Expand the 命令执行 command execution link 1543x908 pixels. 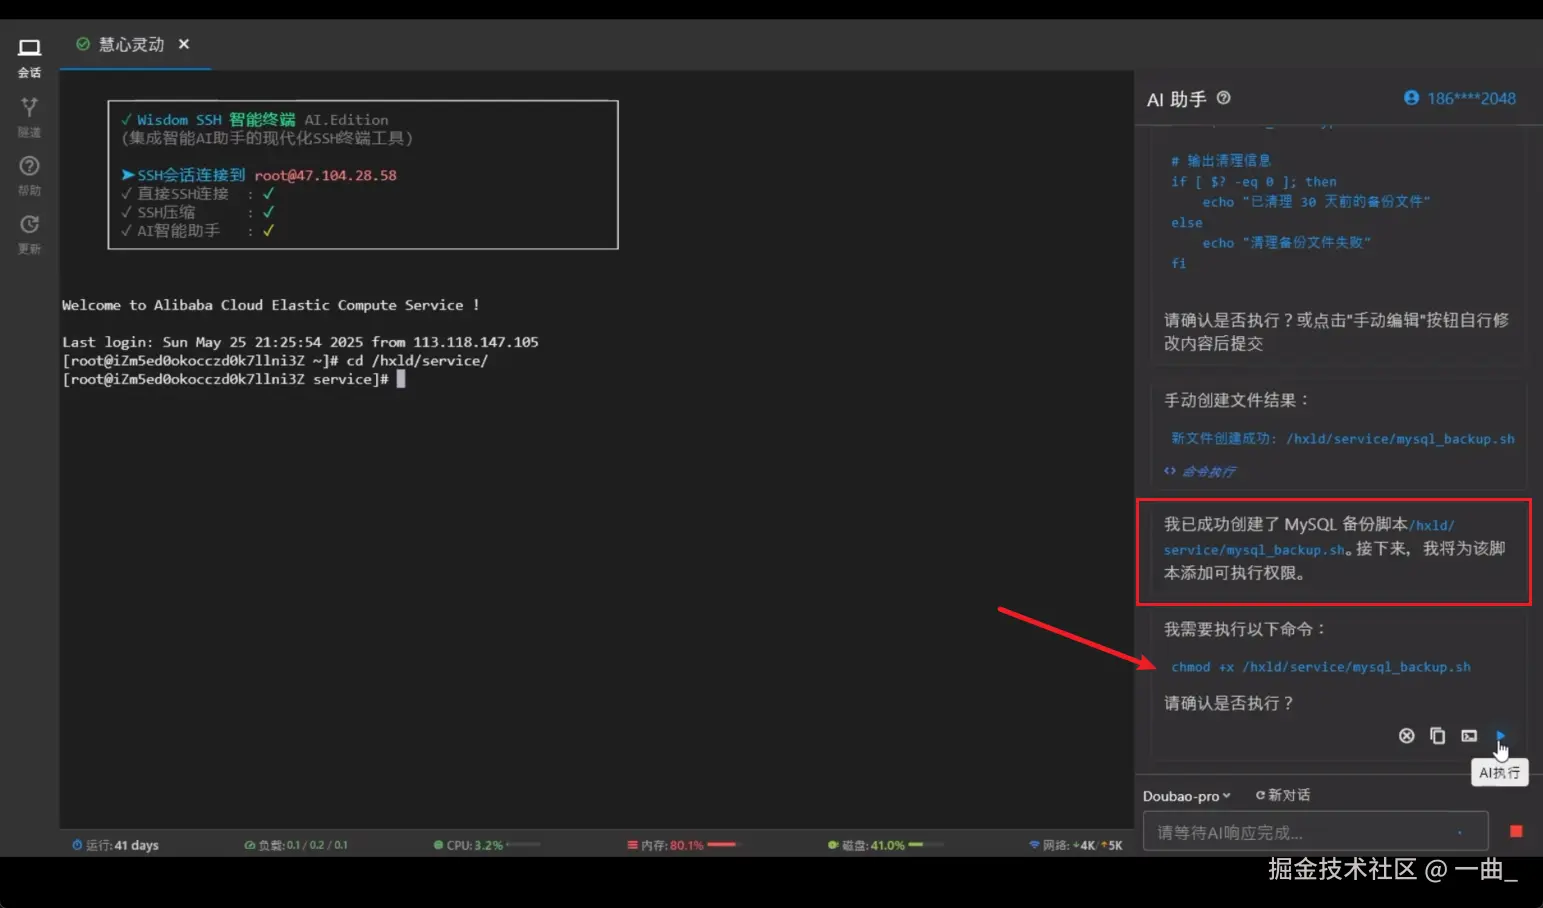[x=1200, y=471]
